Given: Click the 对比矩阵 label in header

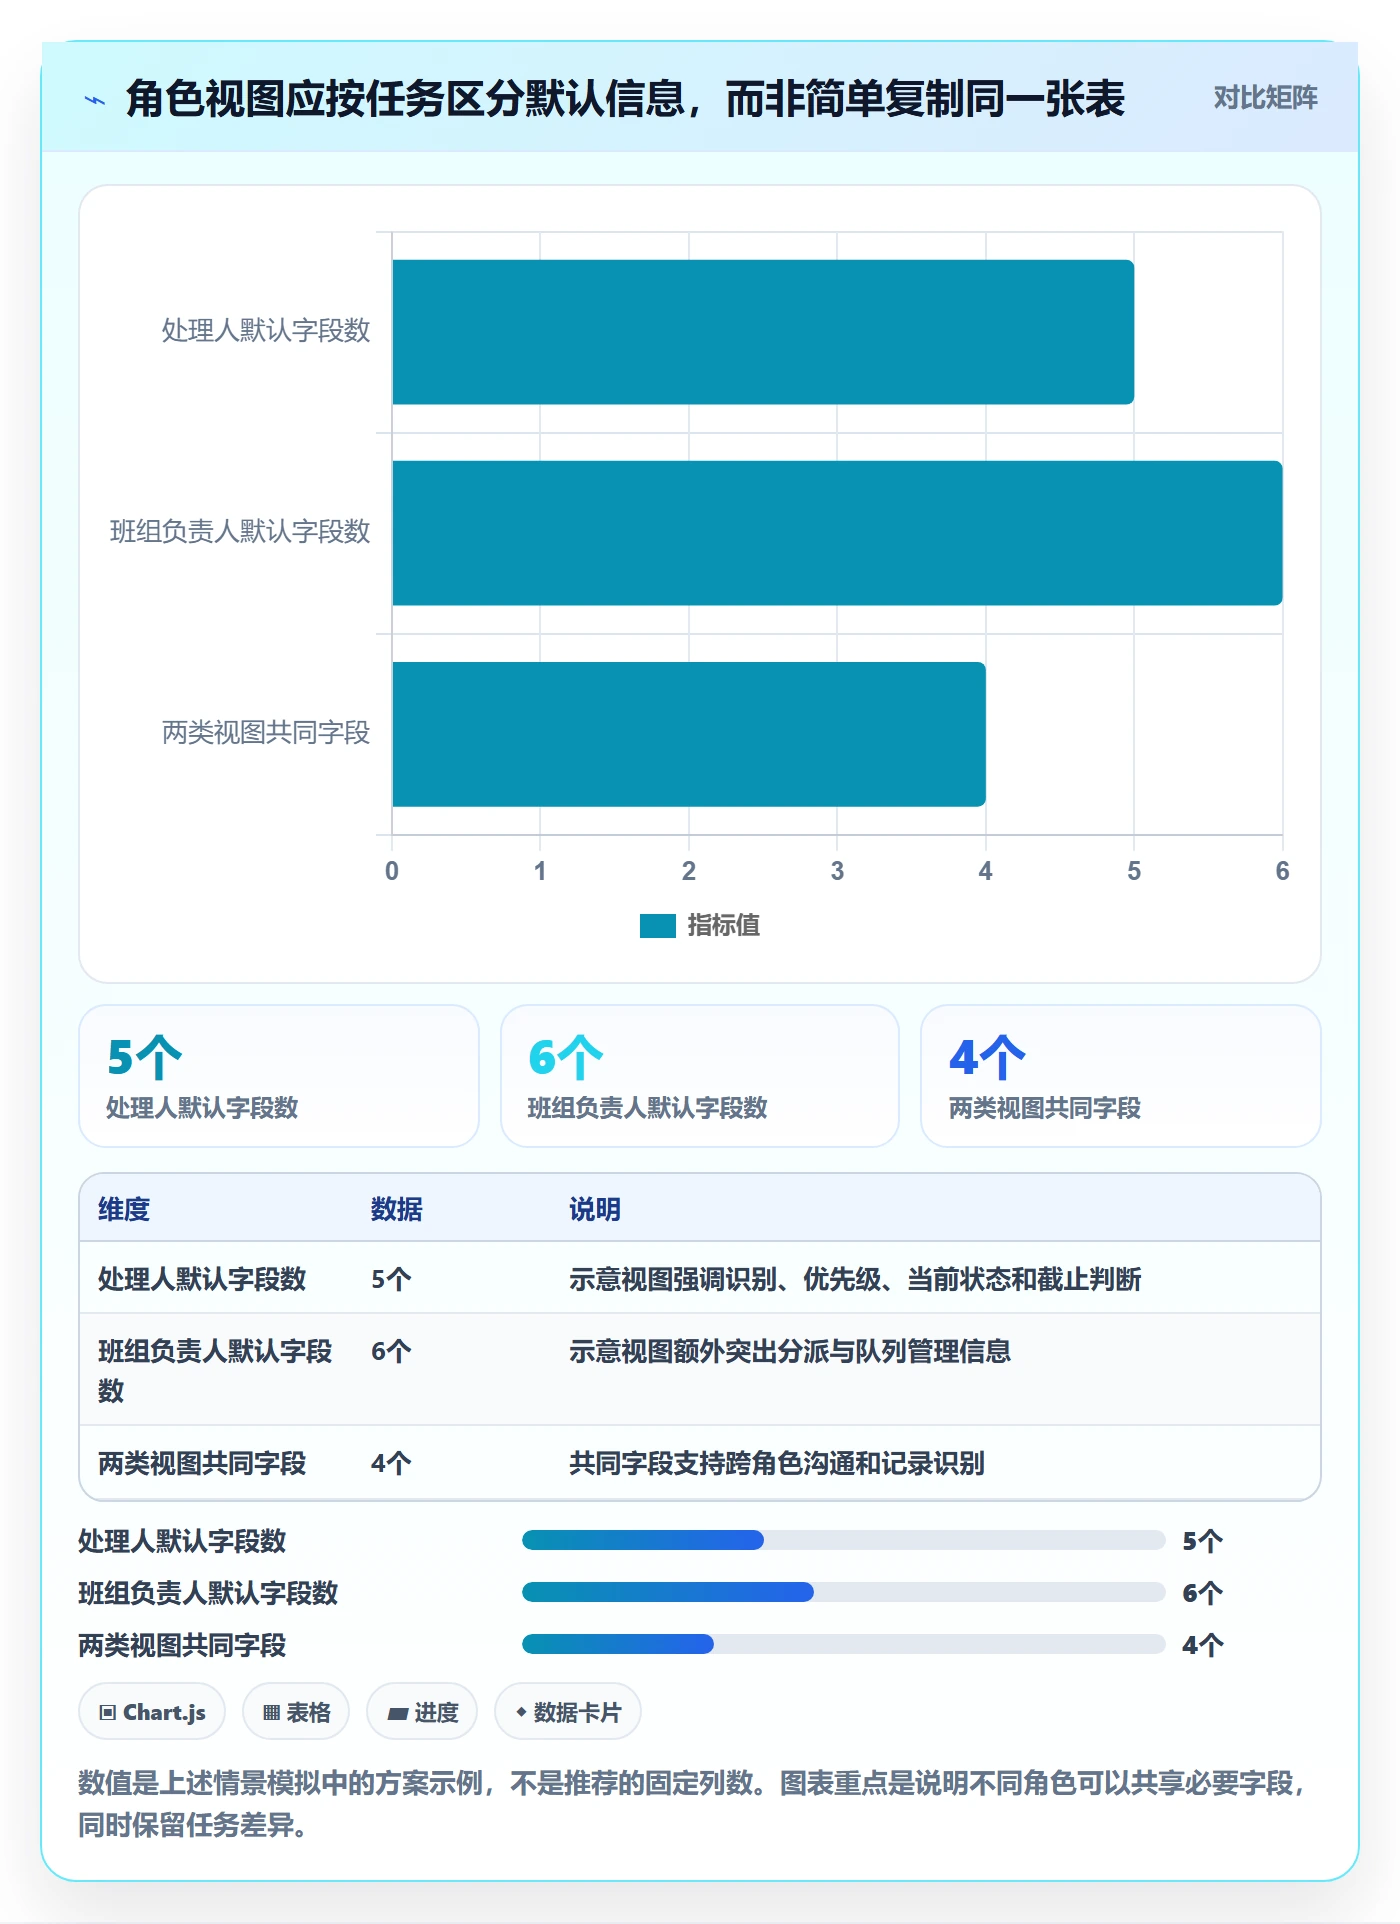Looking at the screenshot, I should 1265,98.
